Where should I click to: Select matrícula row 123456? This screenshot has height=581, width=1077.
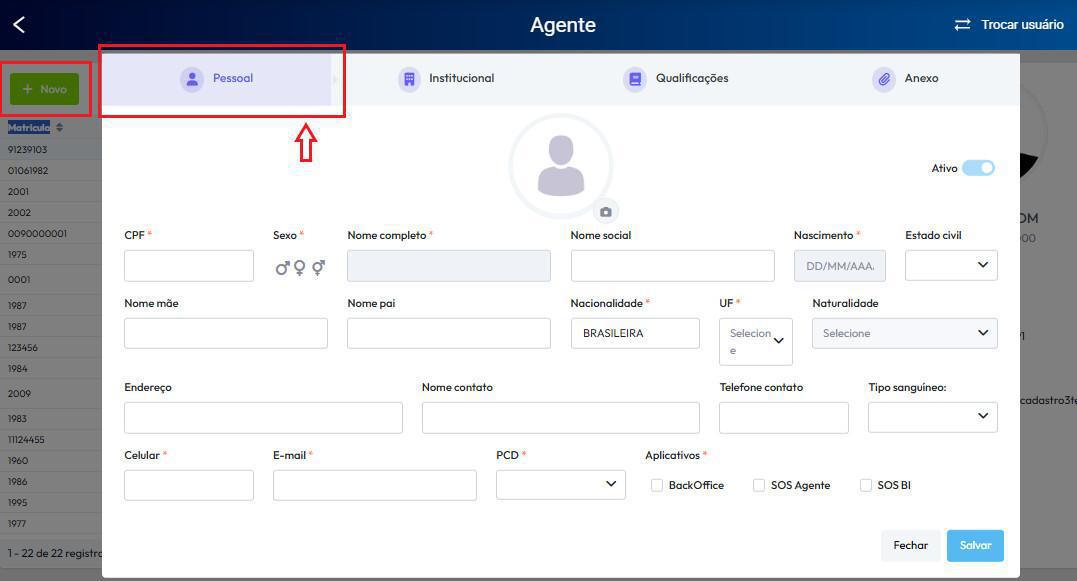(x=51, y=348)
